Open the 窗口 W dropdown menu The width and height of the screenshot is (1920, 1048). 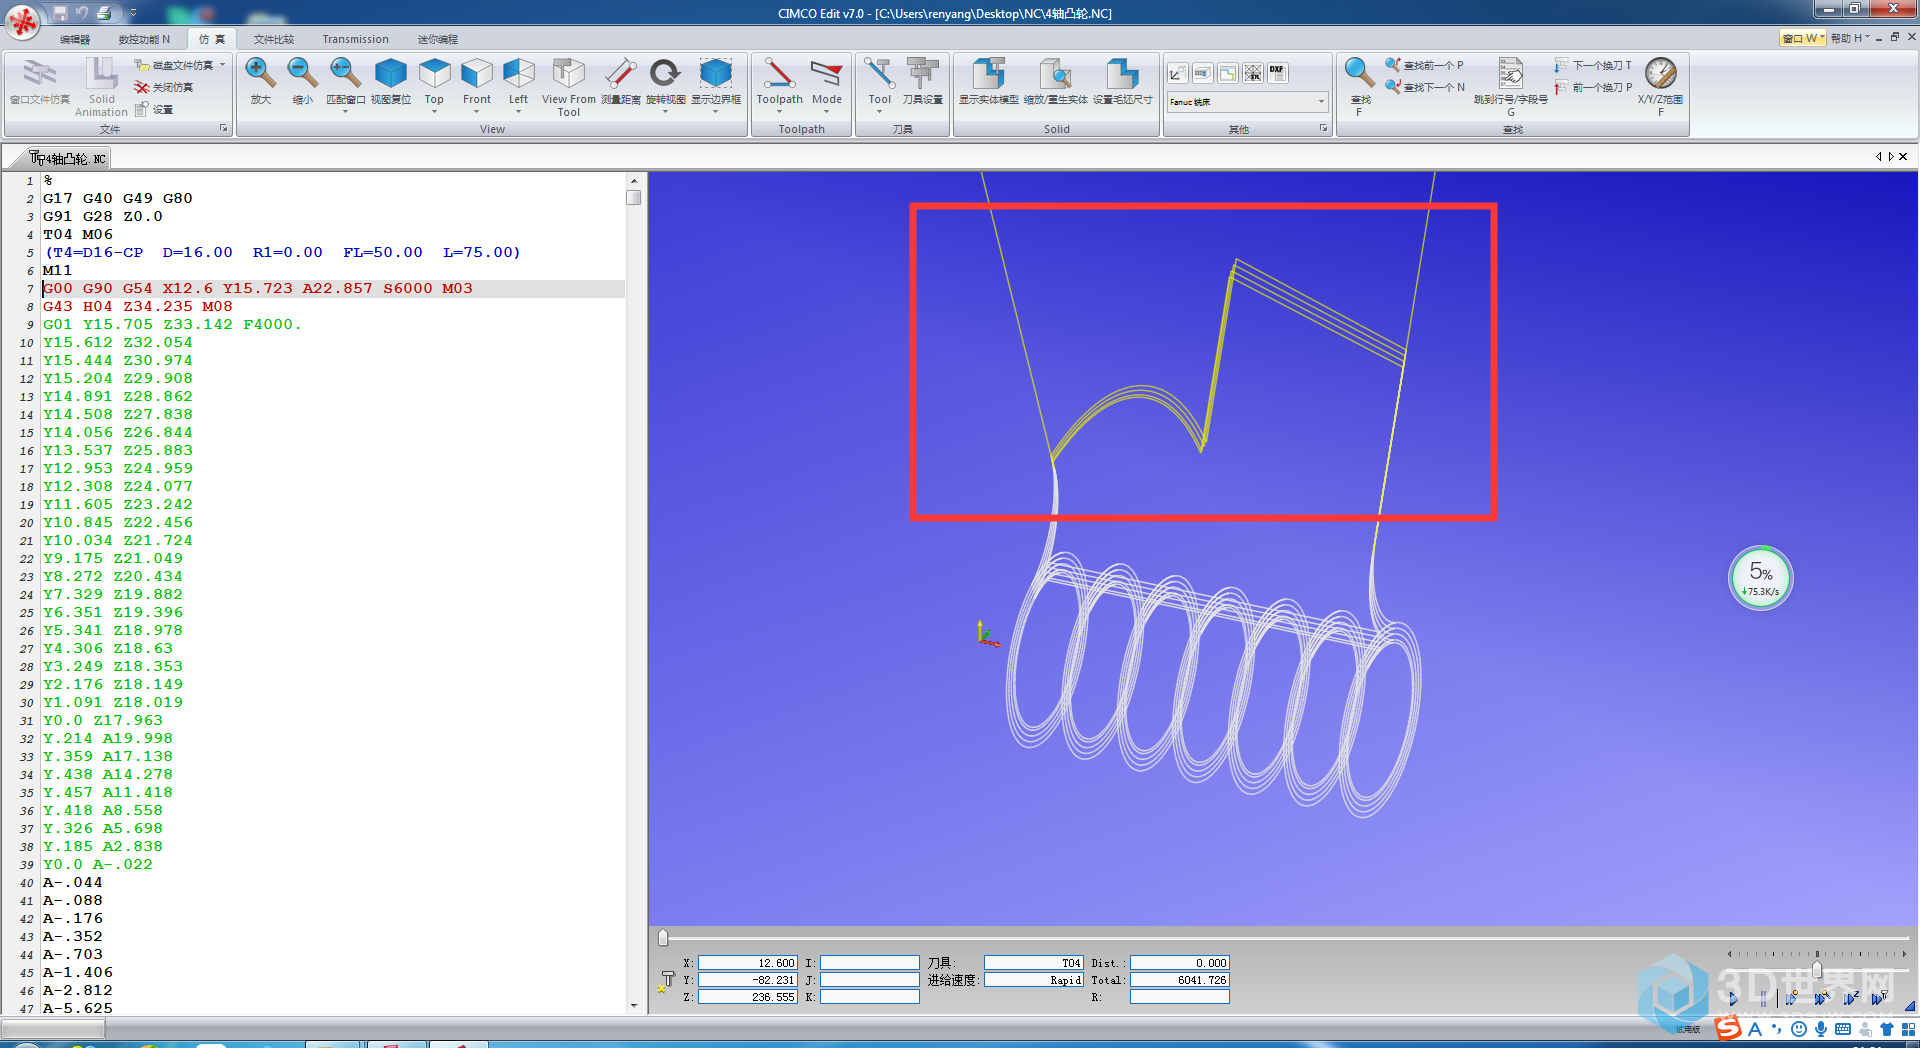1803,38
